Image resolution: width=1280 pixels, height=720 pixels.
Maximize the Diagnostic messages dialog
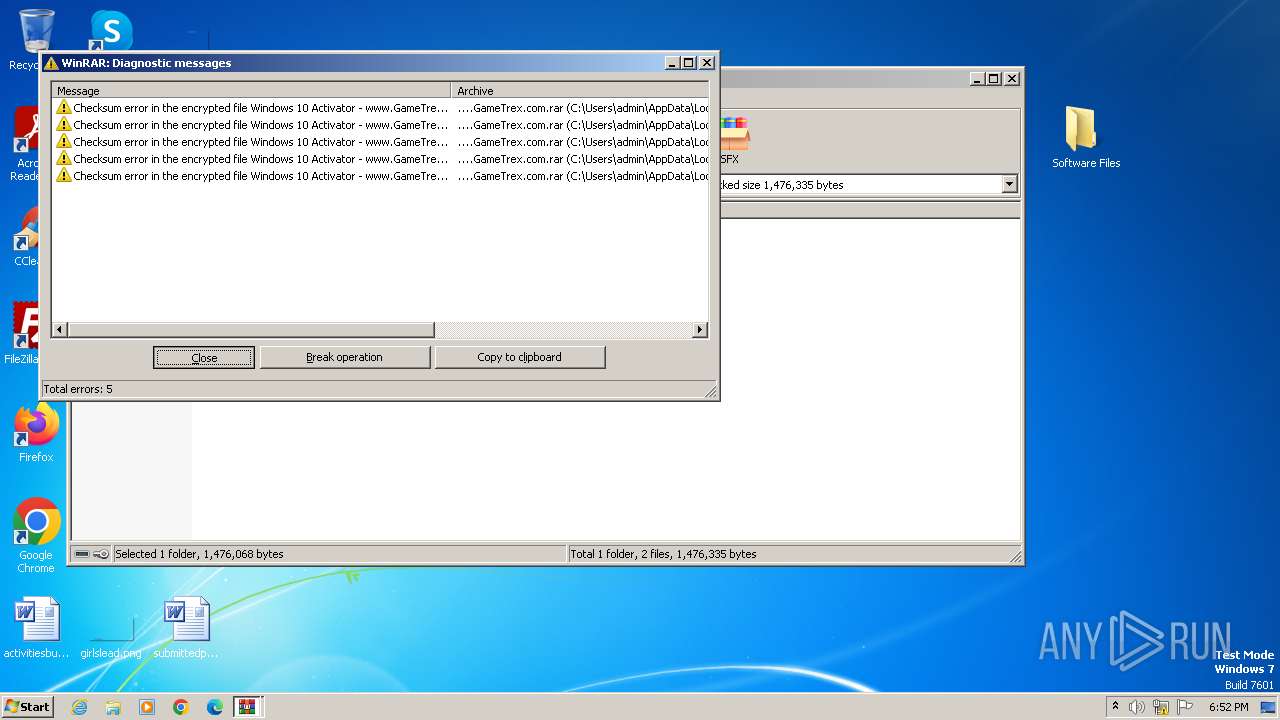point(688,63)
